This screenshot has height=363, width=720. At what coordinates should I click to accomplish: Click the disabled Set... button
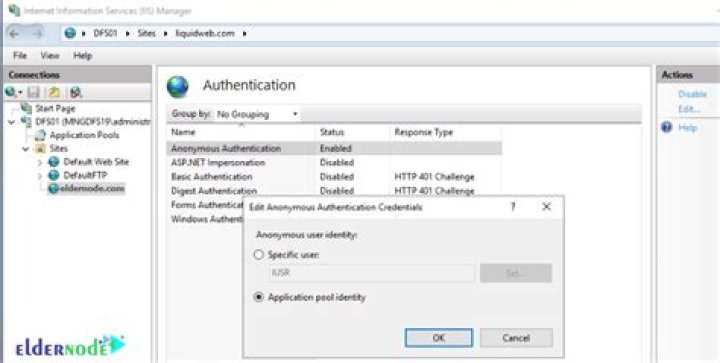click(516, 273)
